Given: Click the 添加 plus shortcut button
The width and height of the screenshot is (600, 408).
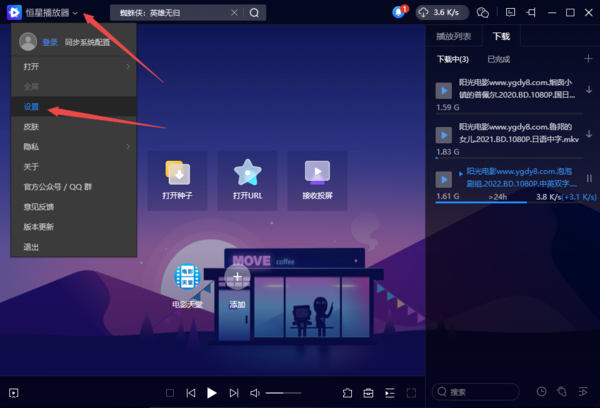Looking at the screenshot, I should tap(237, 277).
